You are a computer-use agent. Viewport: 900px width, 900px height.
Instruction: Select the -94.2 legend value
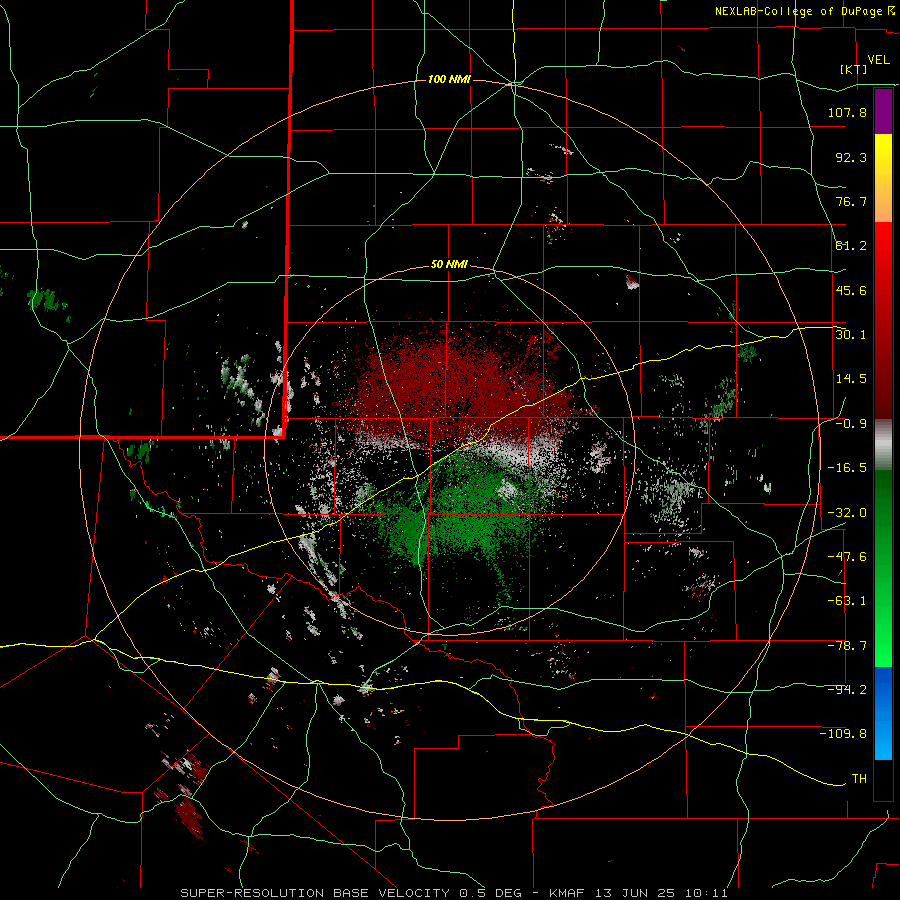847,690
